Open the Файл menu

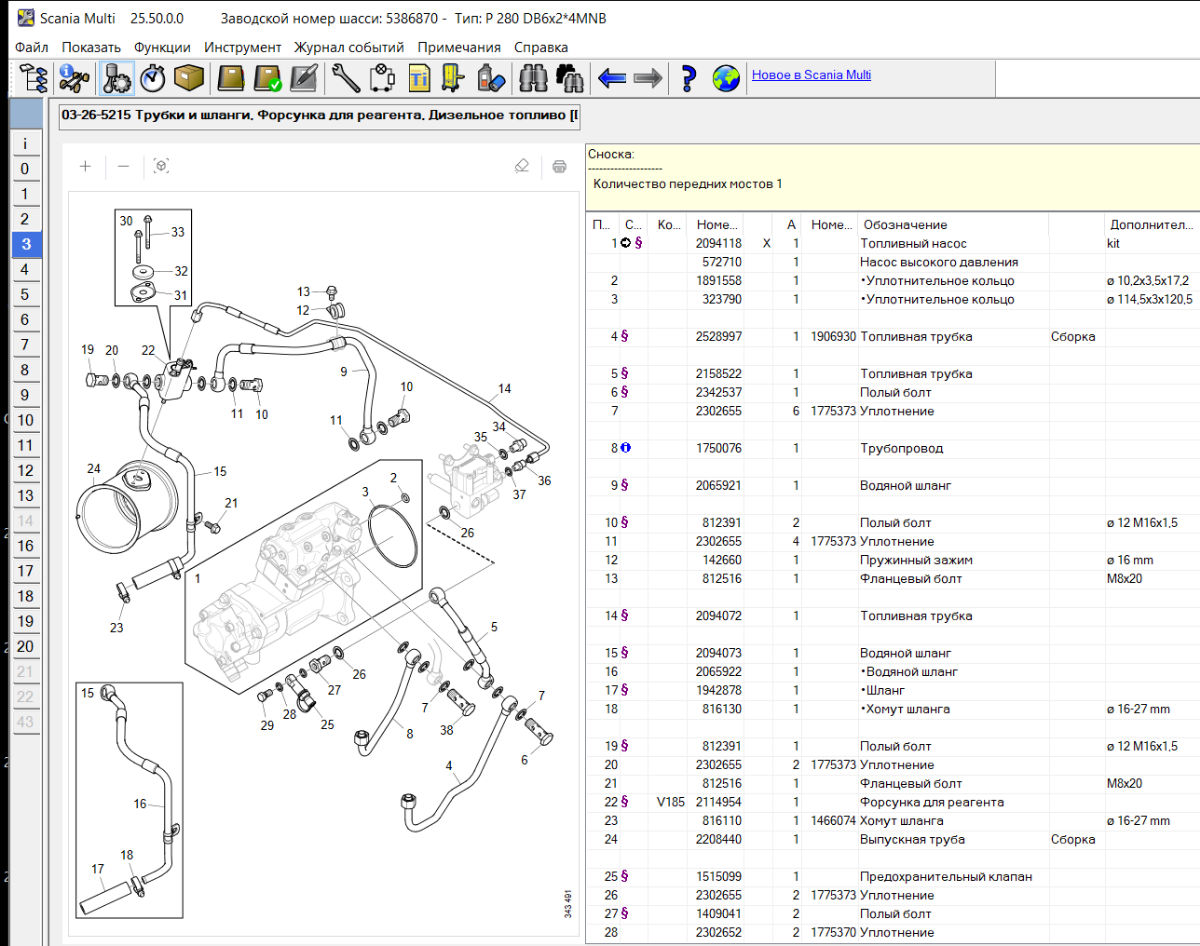[x=32, y=47]
